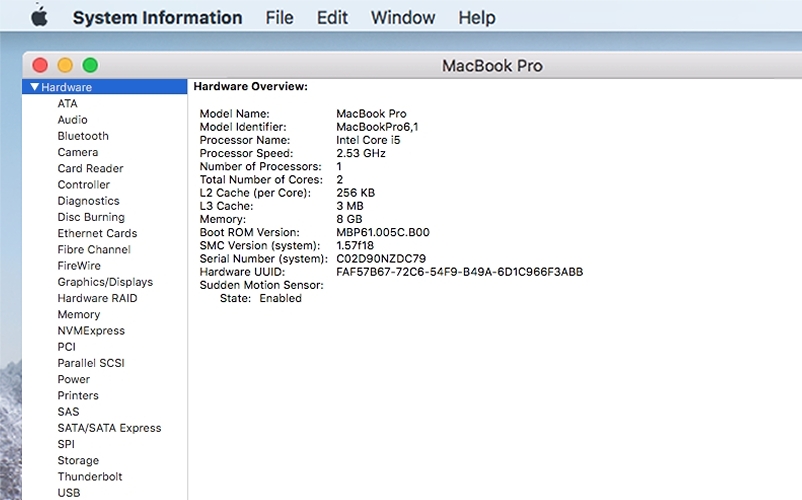This screenshot has height=500, width=802.
Task: Select SATA/SATA Express in the sidebar
Action: pyautogui.click(x=109, y=428)
